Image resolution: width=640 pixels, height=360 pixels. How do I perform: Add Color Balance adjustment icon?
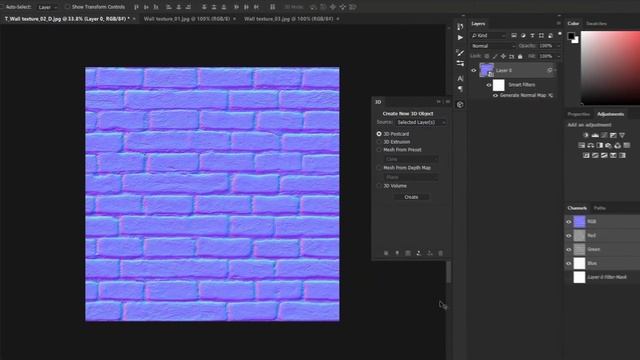[591, 145]
